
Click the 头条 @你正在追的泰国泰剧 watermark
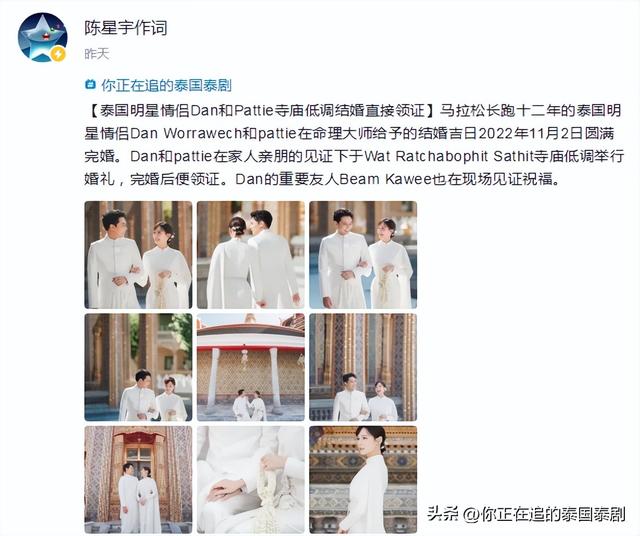(x=526, y=514)
